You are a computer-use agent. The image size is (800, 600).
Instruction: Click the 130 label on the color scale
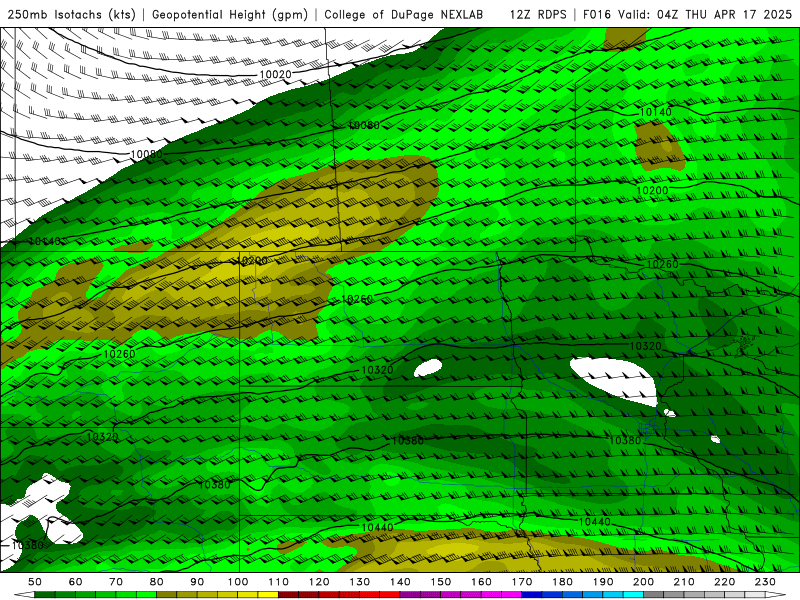click(x=359, y=582)
